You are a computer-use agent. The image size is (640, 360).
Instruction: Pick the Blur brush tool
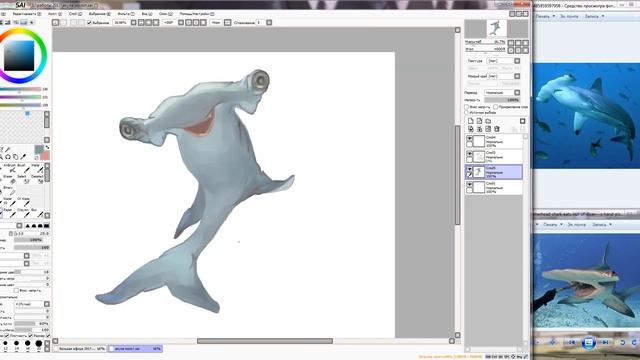36,212
